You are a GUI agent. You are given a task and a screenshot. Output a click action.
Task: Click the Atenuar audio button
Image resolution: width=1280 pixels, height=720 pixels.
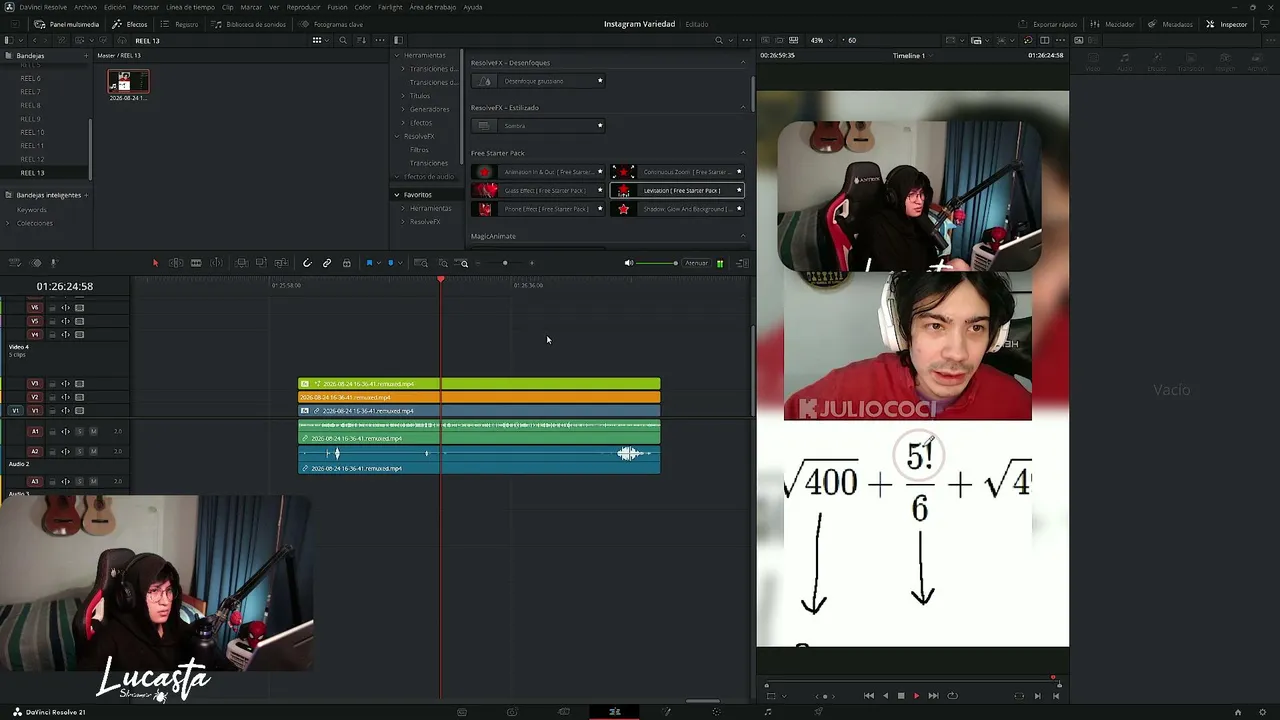696,263
